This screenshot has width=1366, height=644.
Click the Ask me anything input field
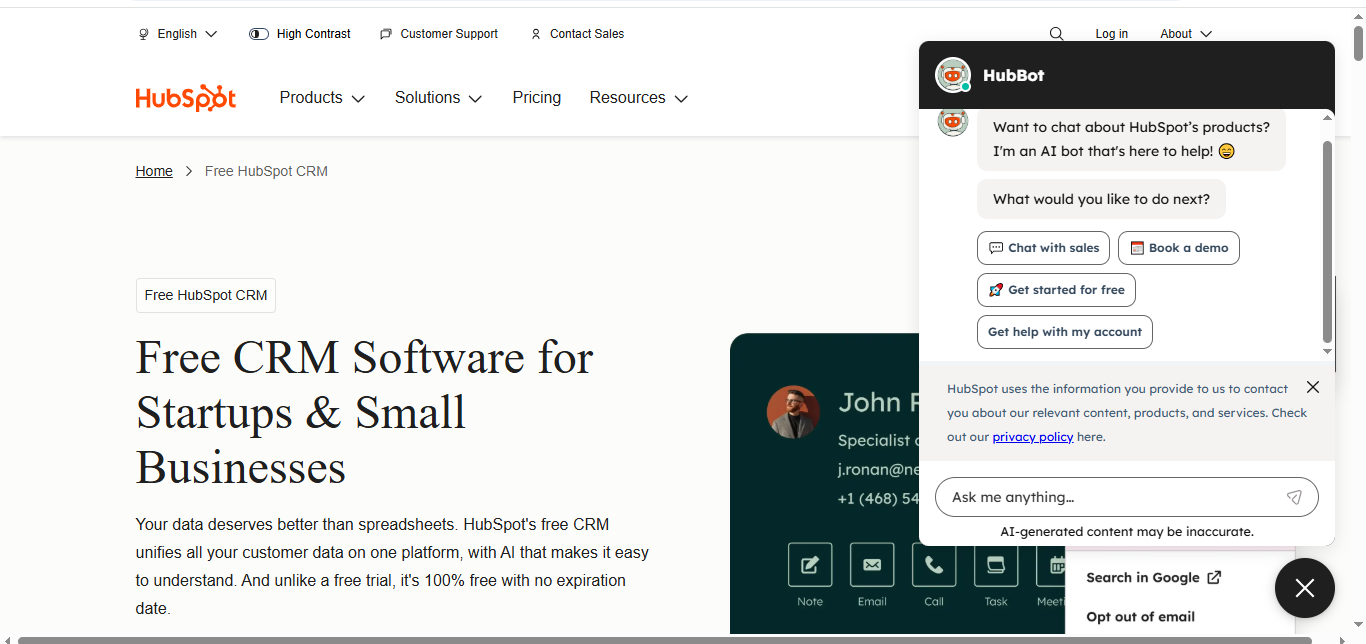pos(1110,497)
